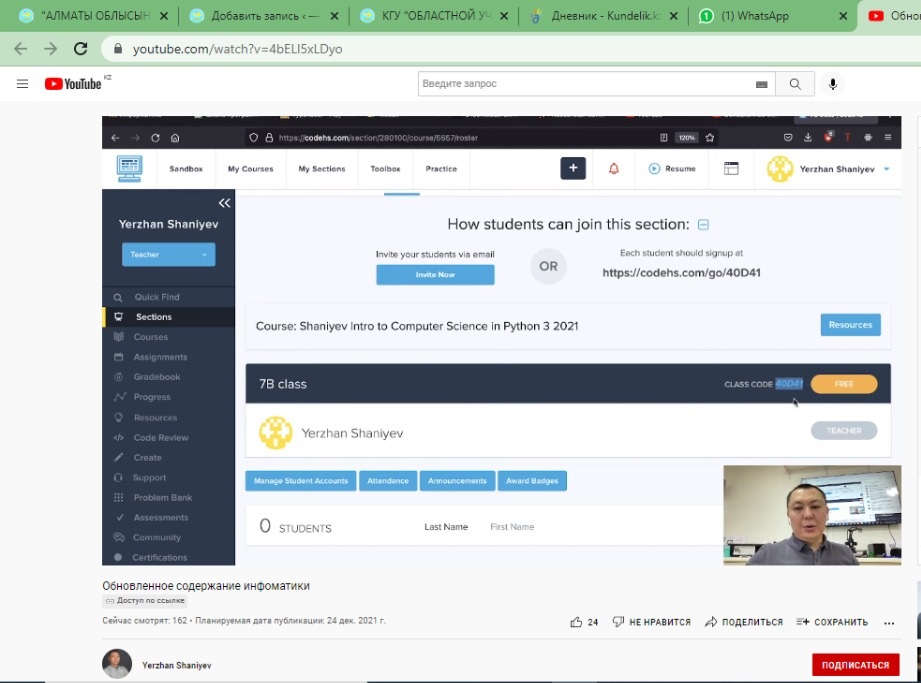Open the Teacher role dropdown in sidebar

pyautogui.click(x=169, y=254)
